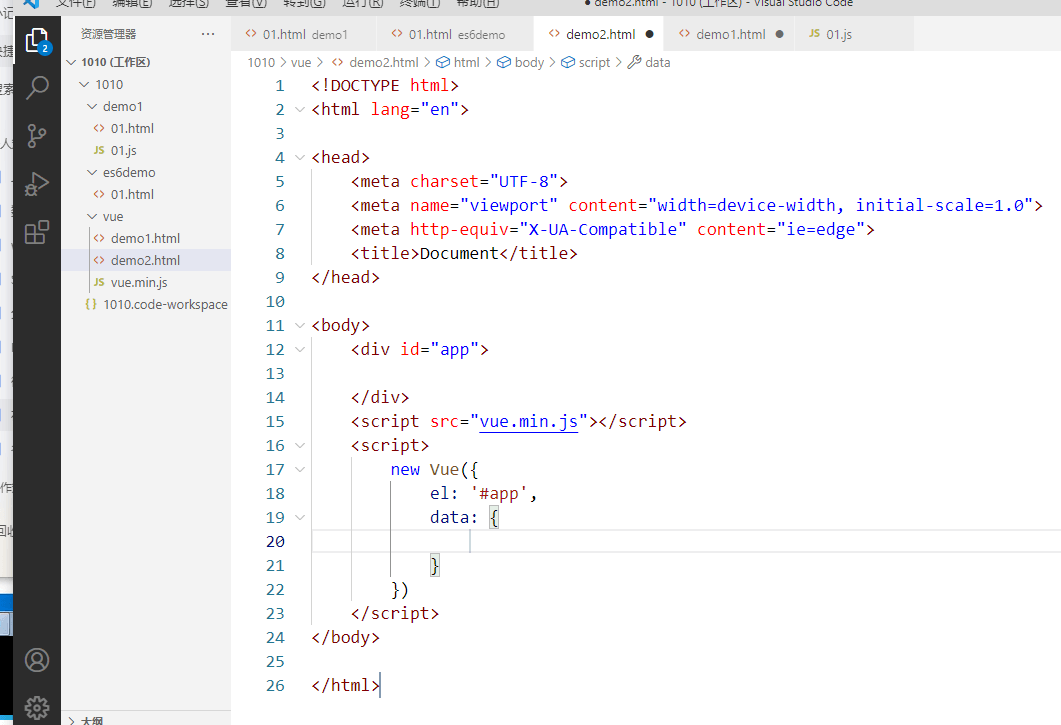
Task: Open demo1.html in the vue folder
Action: [x=145, y=238]
